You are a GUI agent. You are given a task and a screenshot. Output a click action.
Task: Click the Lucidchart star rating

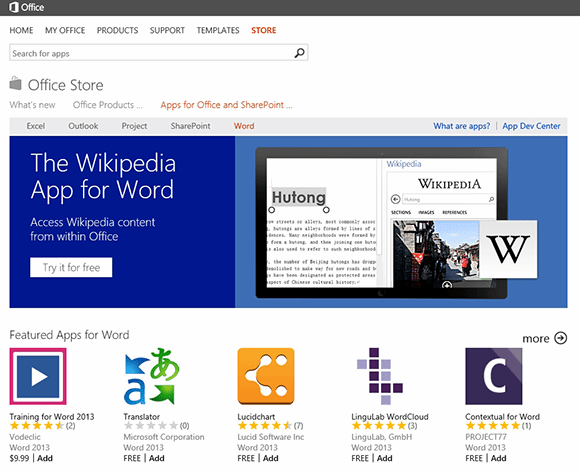click(x=265, y=426)
